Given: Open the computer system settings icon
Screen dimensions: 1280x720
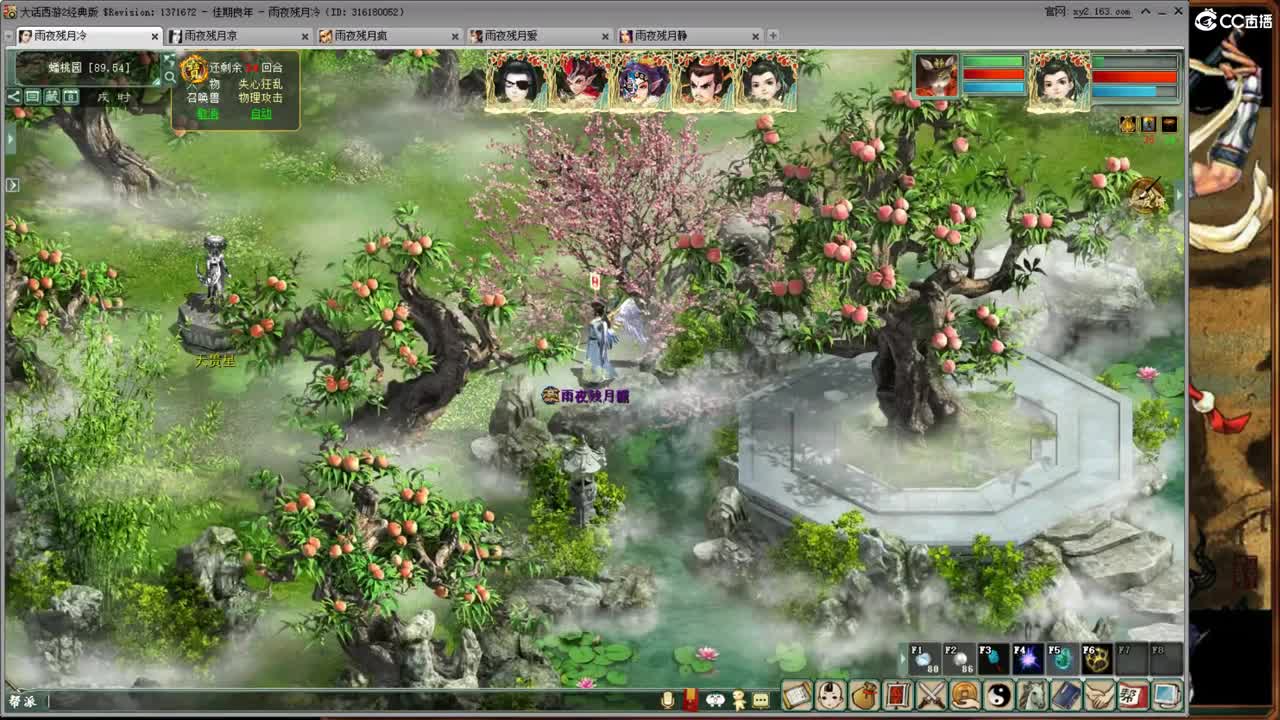Looking at the screenshot, I should (1166, 694).
